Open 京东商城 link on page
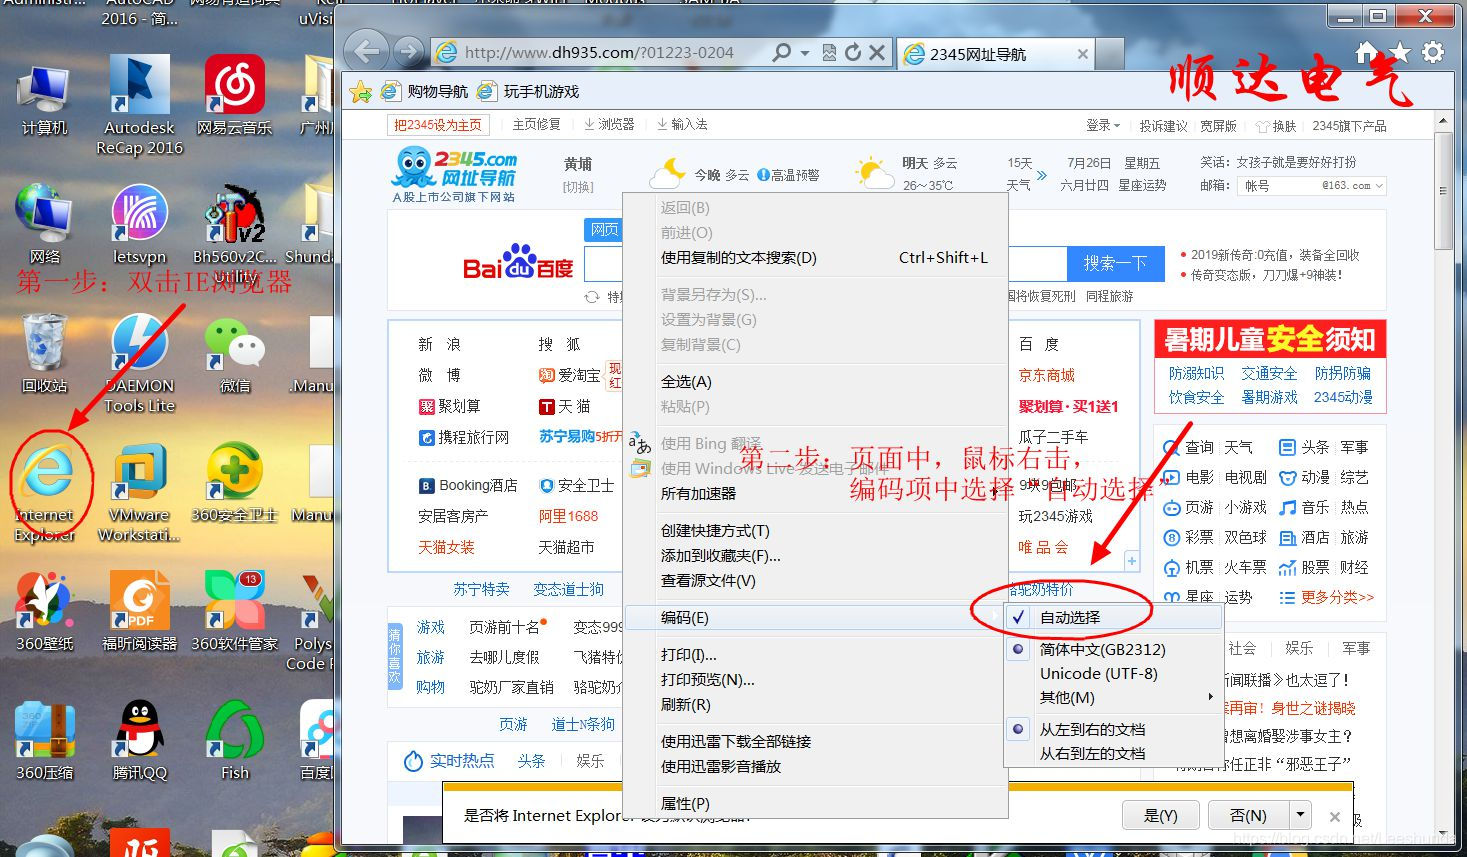Image resolution: width=1467 pixels, height=857 pixels. pyautogui.click(x=1046, y=375)
